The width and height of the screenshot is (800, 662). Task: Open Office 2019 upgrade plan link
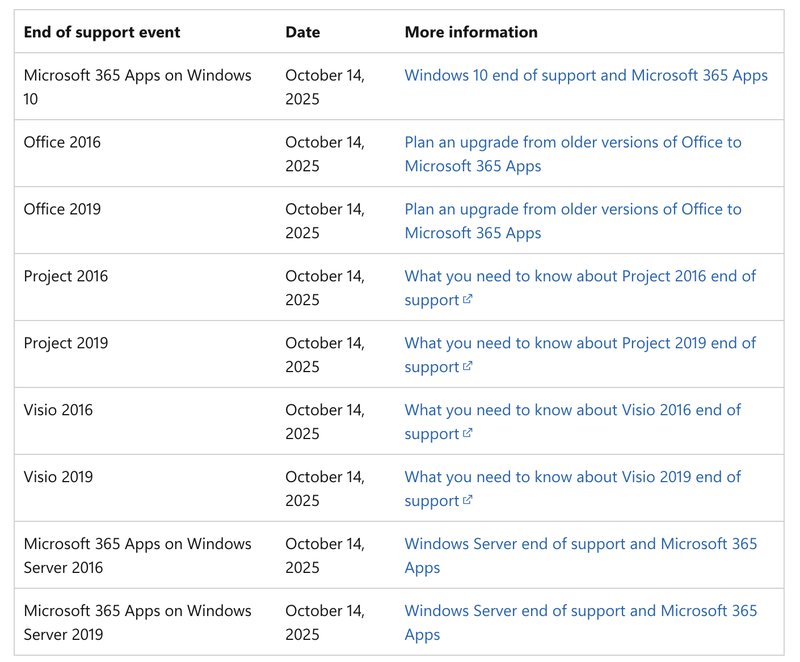point(573,220)
